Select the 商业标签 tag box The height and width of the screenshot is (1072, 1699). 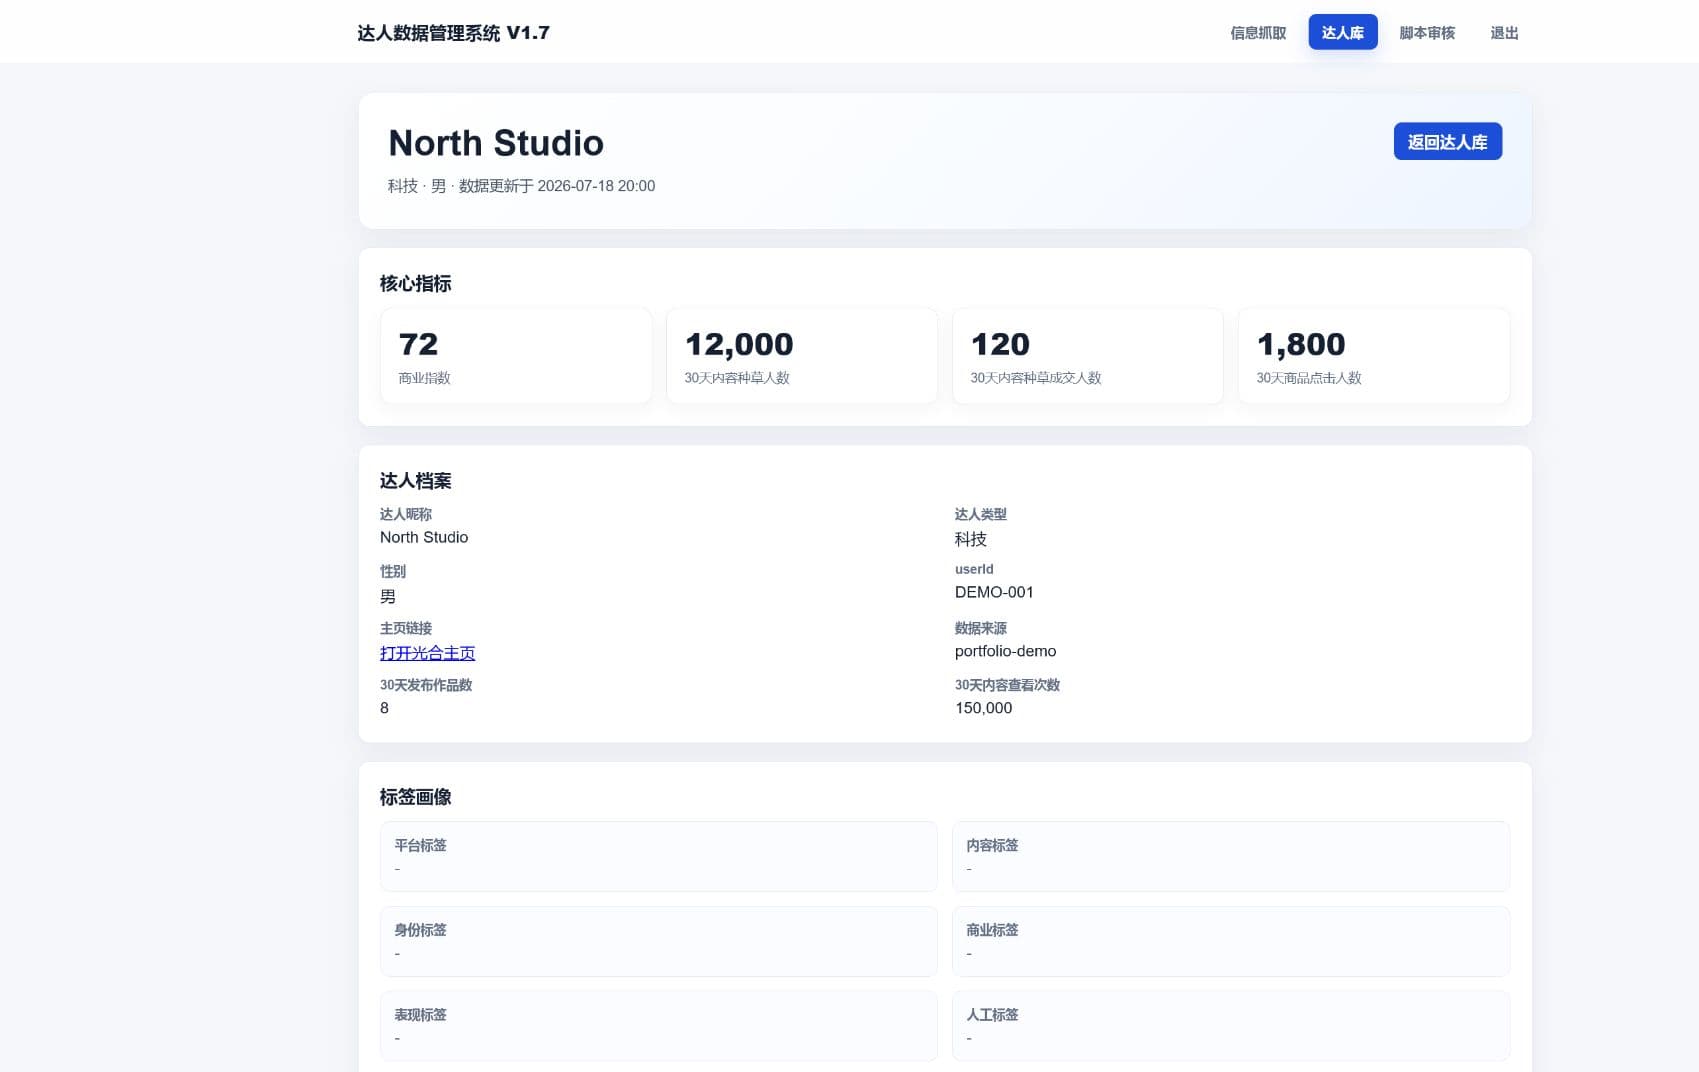(1231, 942)
